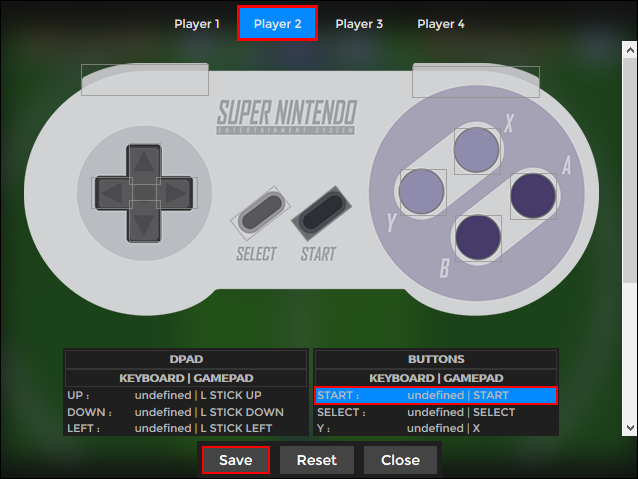Click the vertical scrollbar thumb
Screen dimensions: 638x479
tap(630, 170)
